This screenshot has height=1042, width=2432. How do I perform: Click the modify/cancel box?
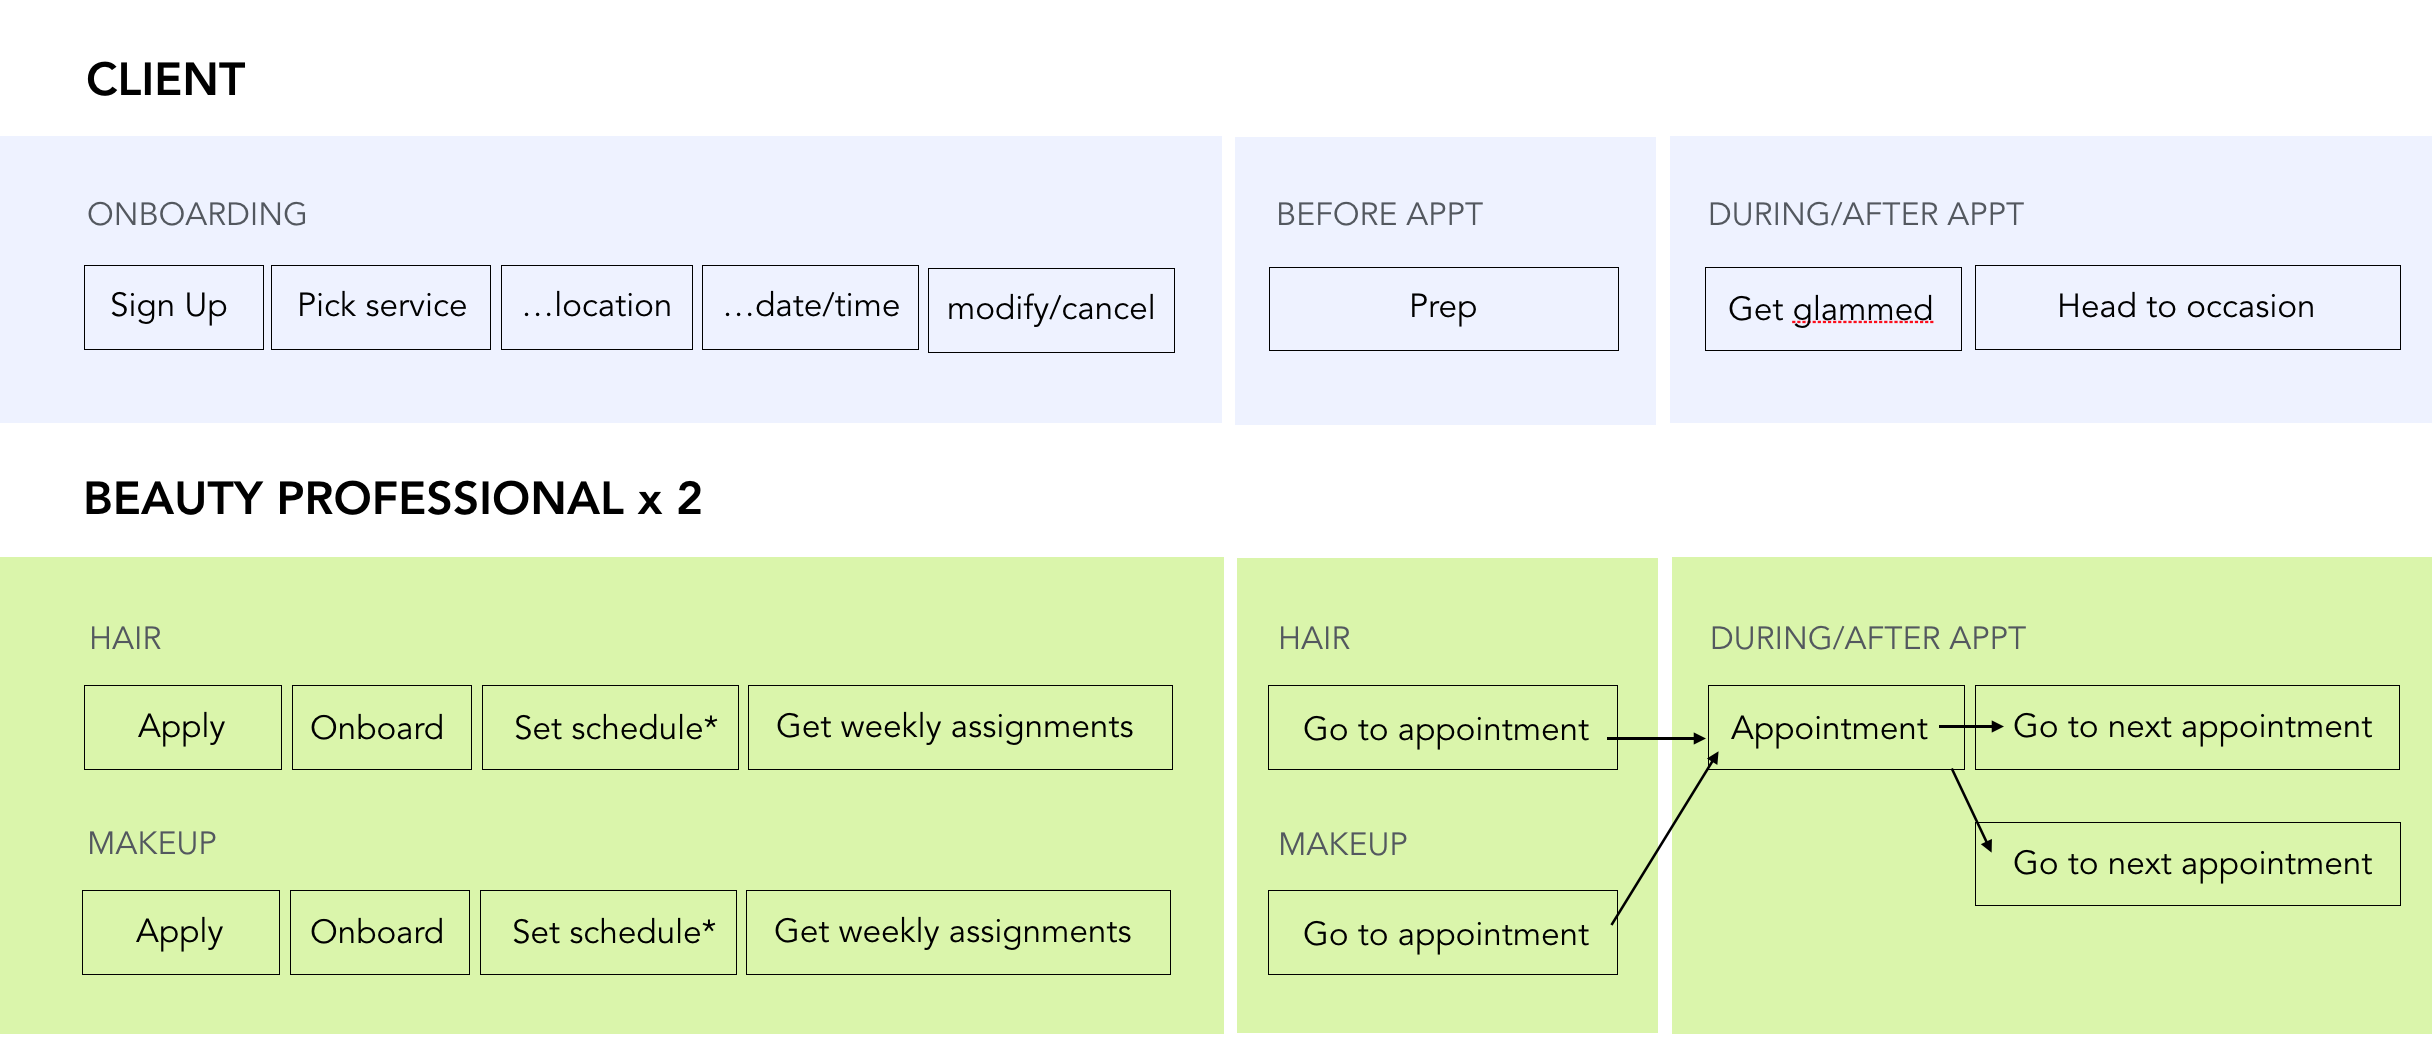point(1051,310)
